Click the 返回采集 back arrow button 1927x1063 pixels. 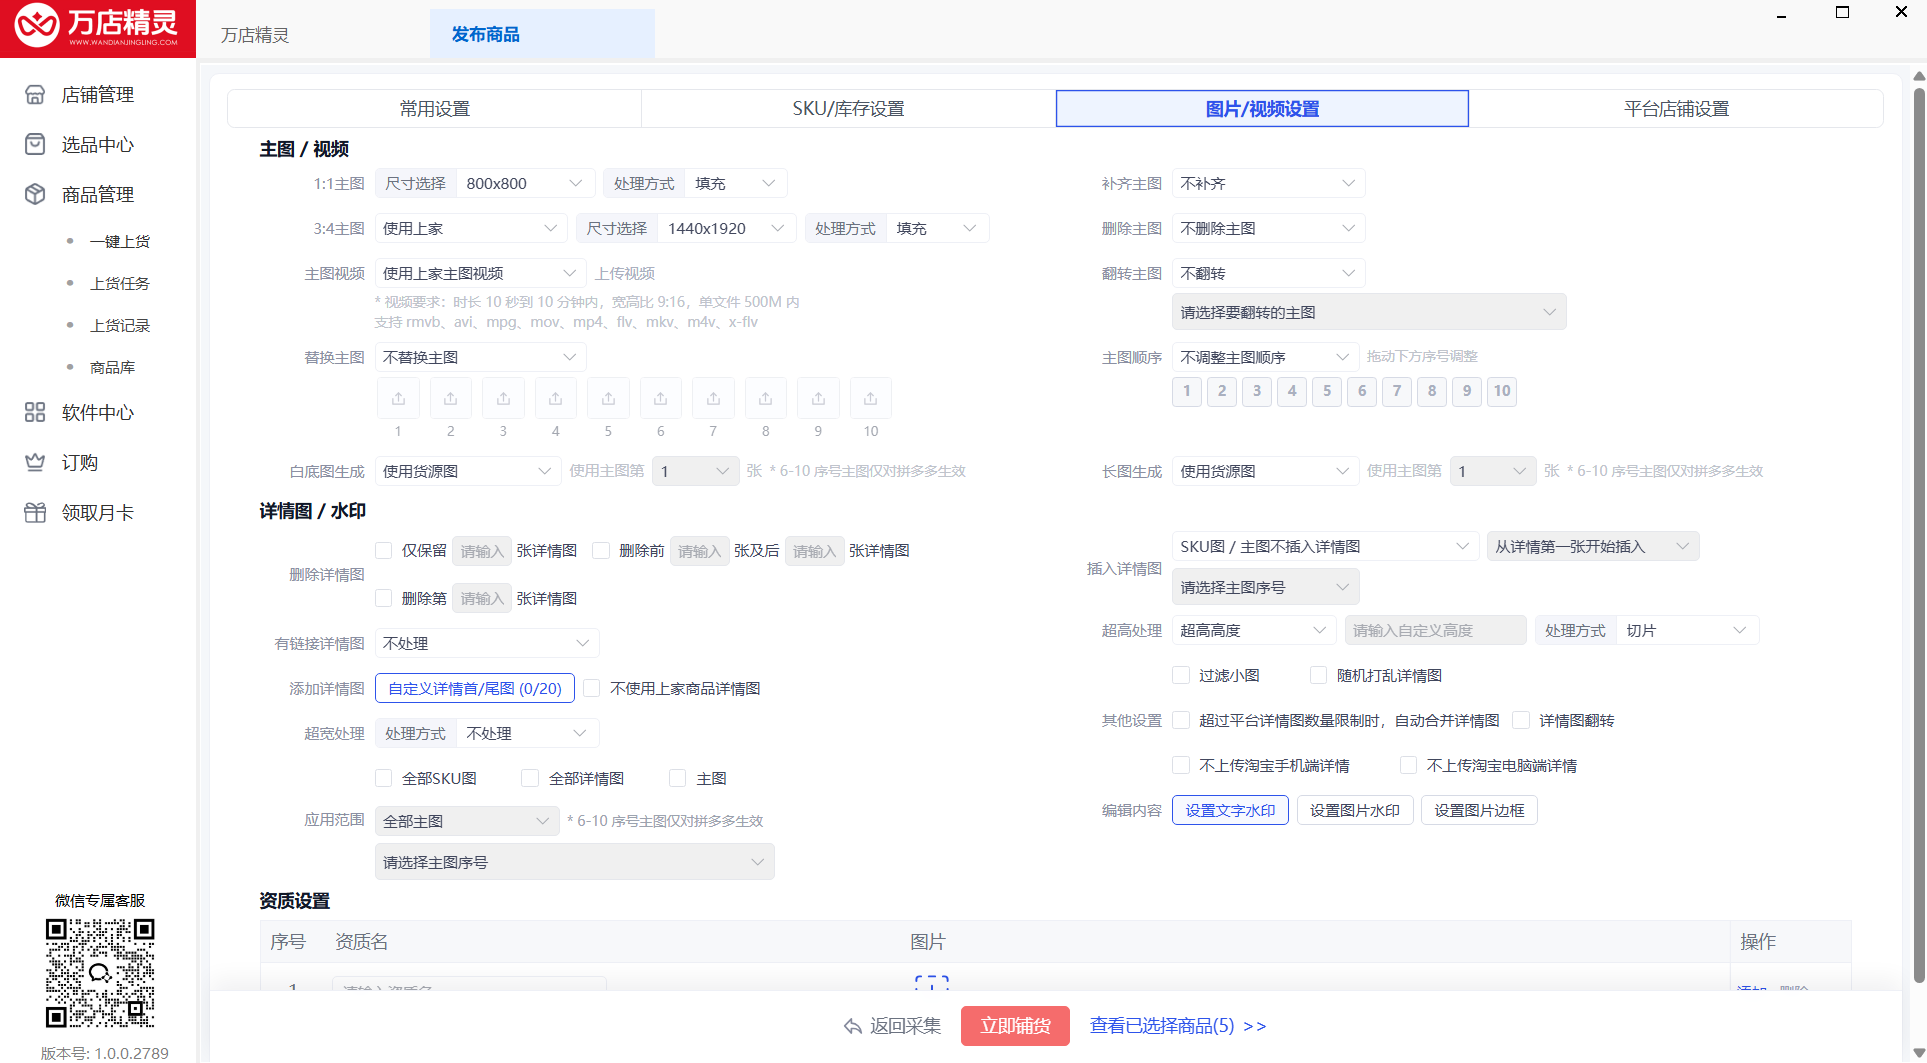(892, 1026)
